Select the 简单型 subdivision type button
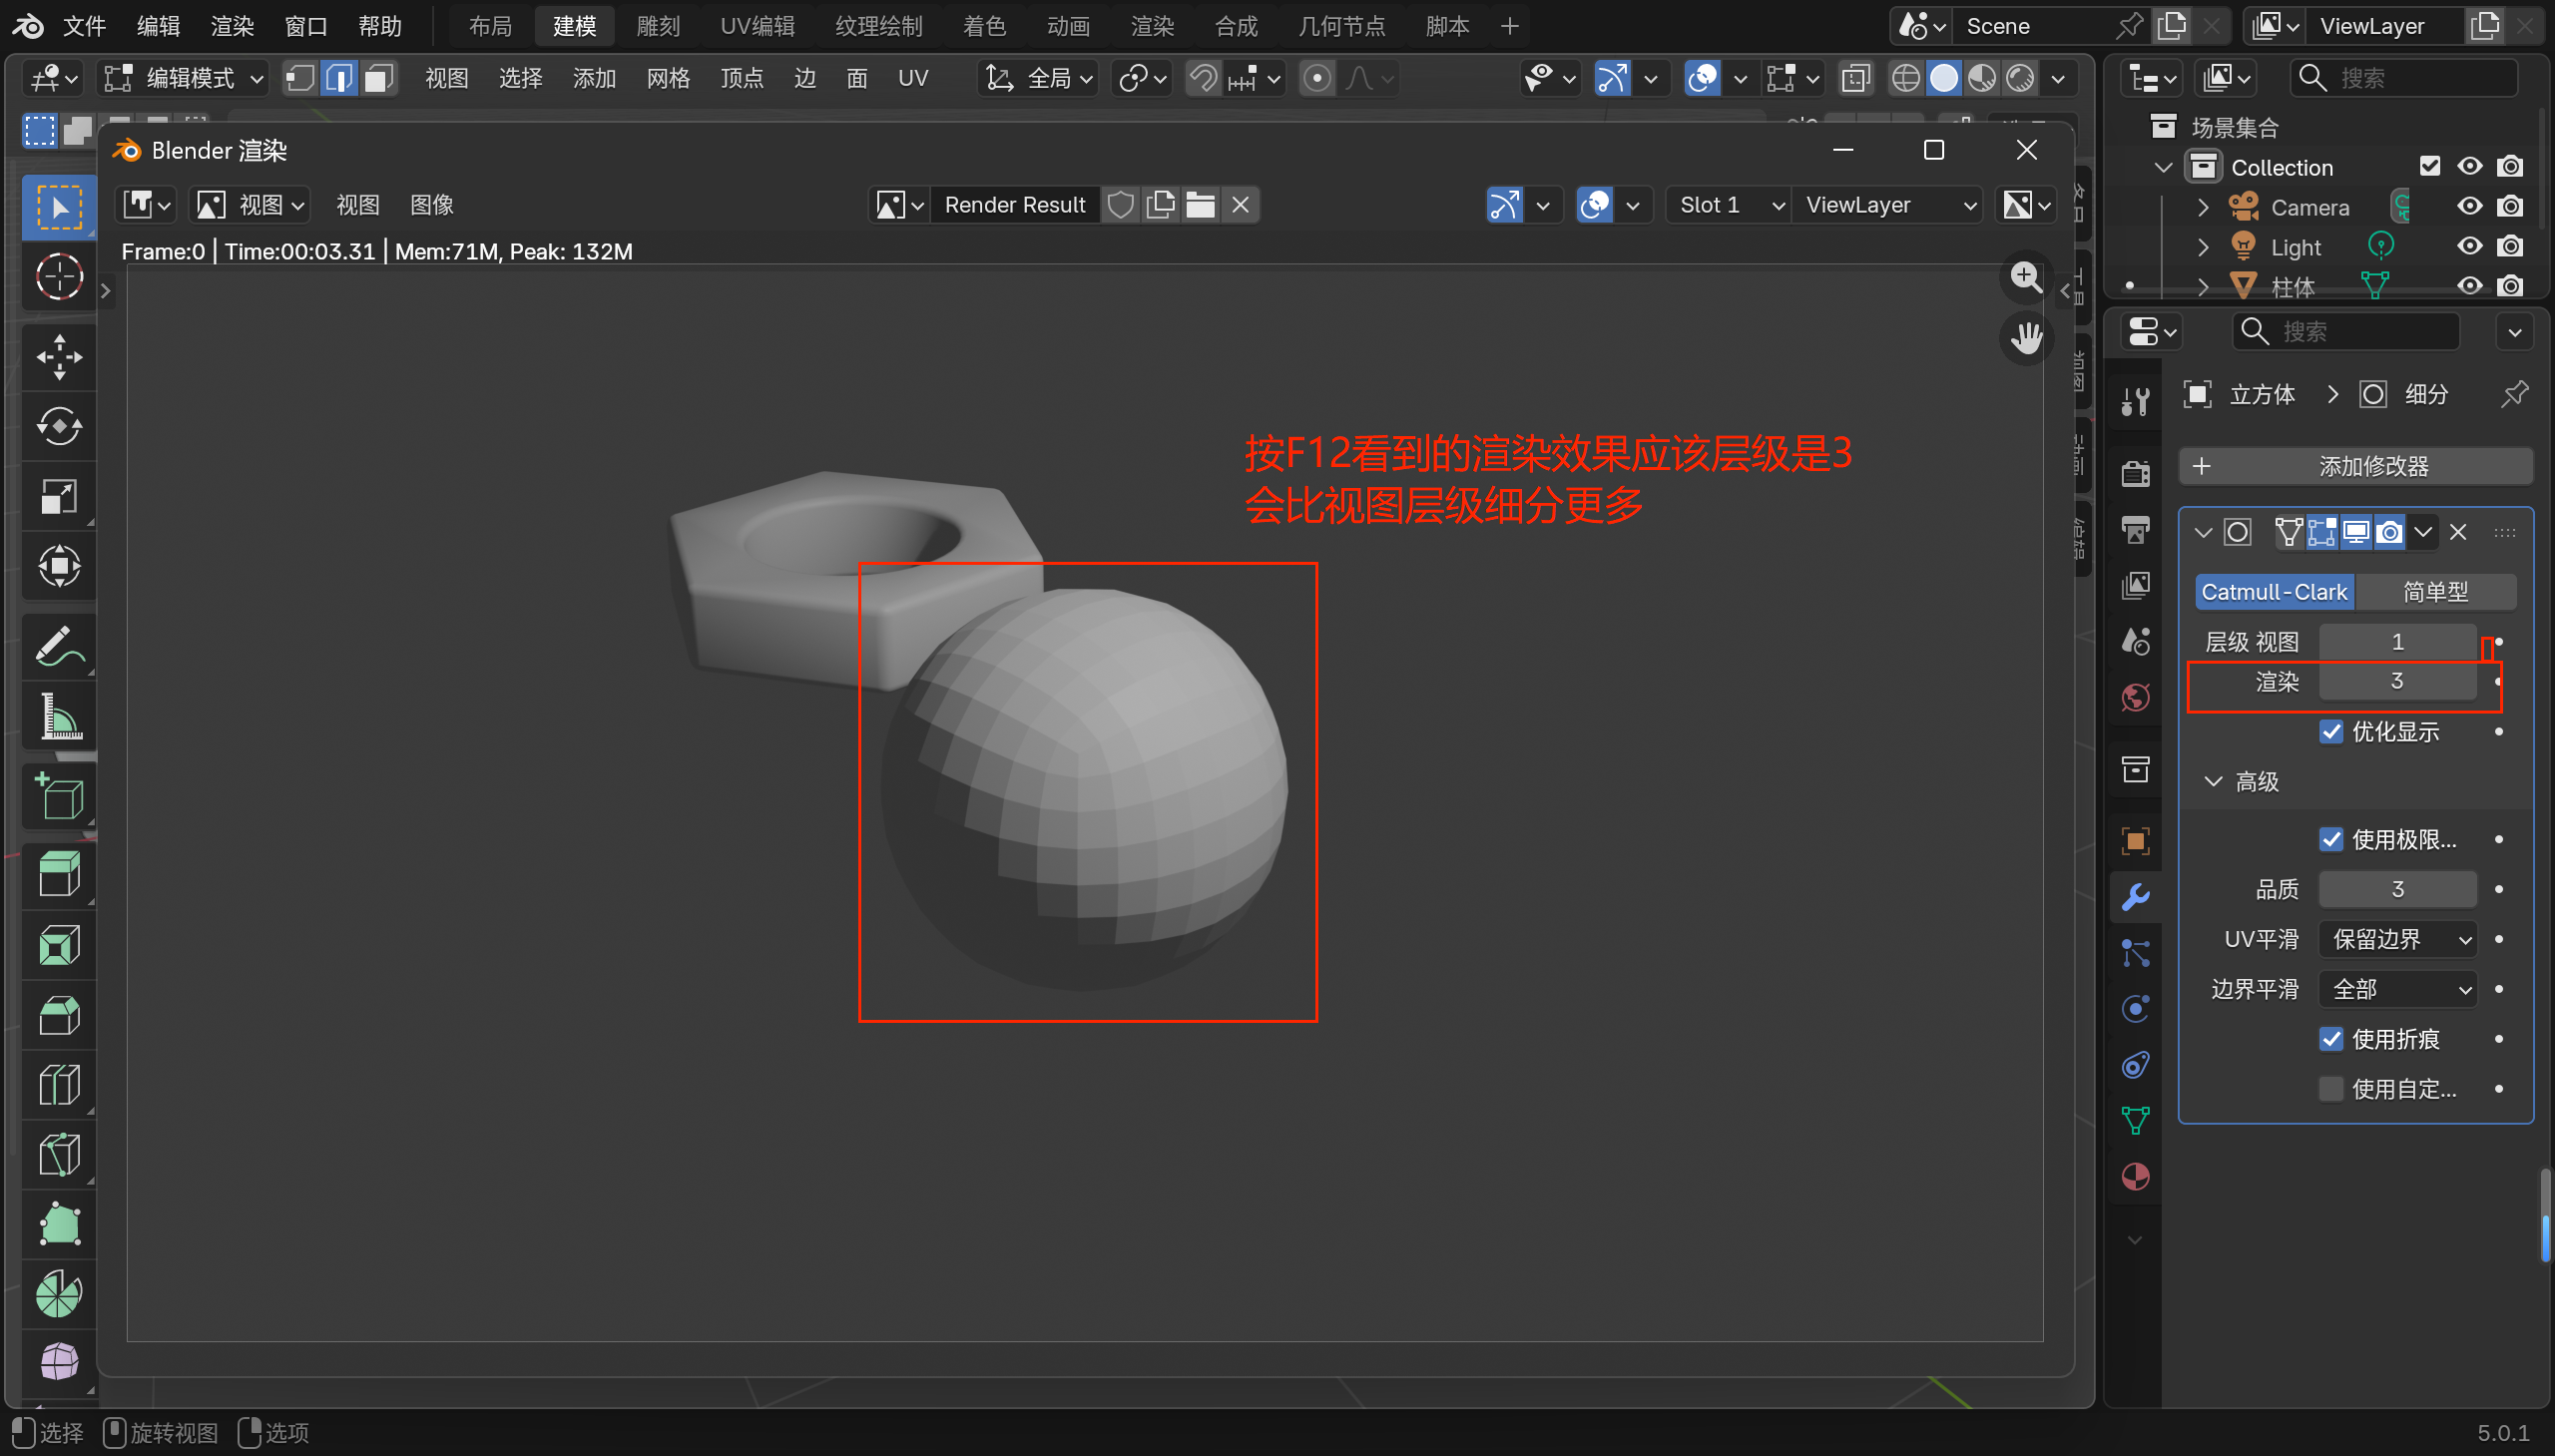 (2435, 592)
